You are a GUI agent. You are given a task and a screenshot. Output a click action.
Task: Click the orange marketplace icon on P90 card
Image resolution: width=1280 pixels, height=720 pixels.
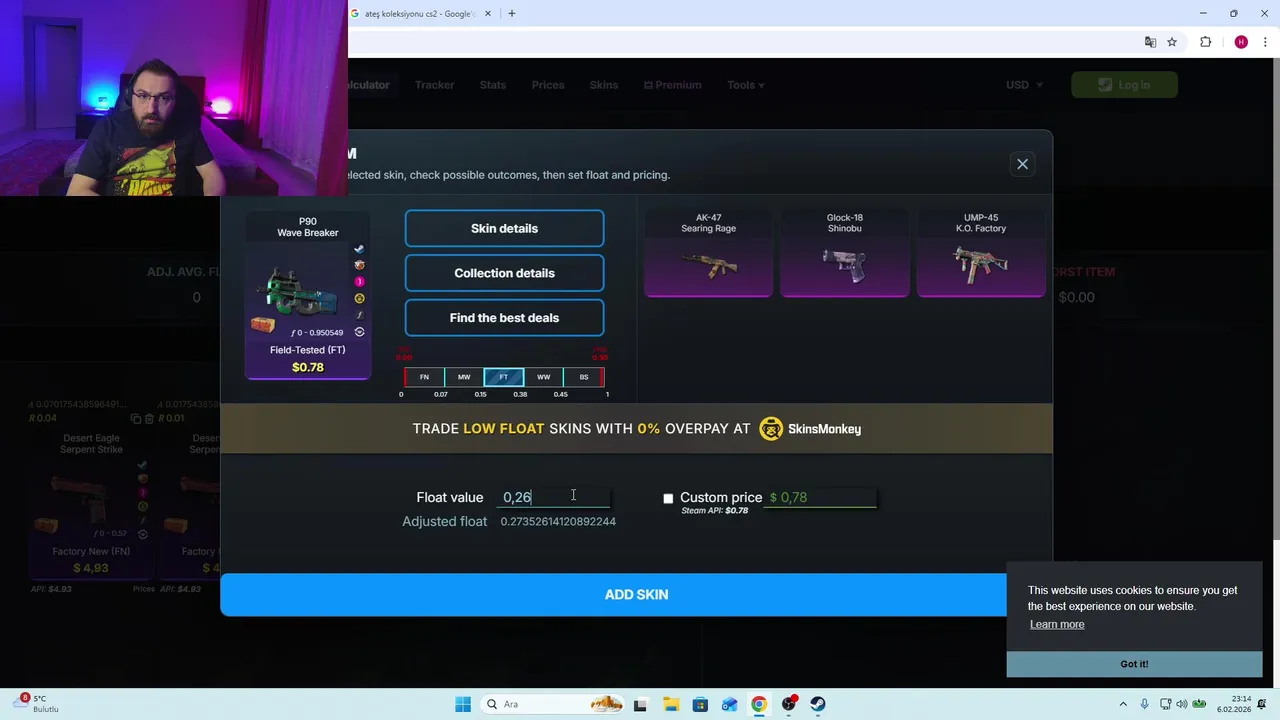(359, 265)
